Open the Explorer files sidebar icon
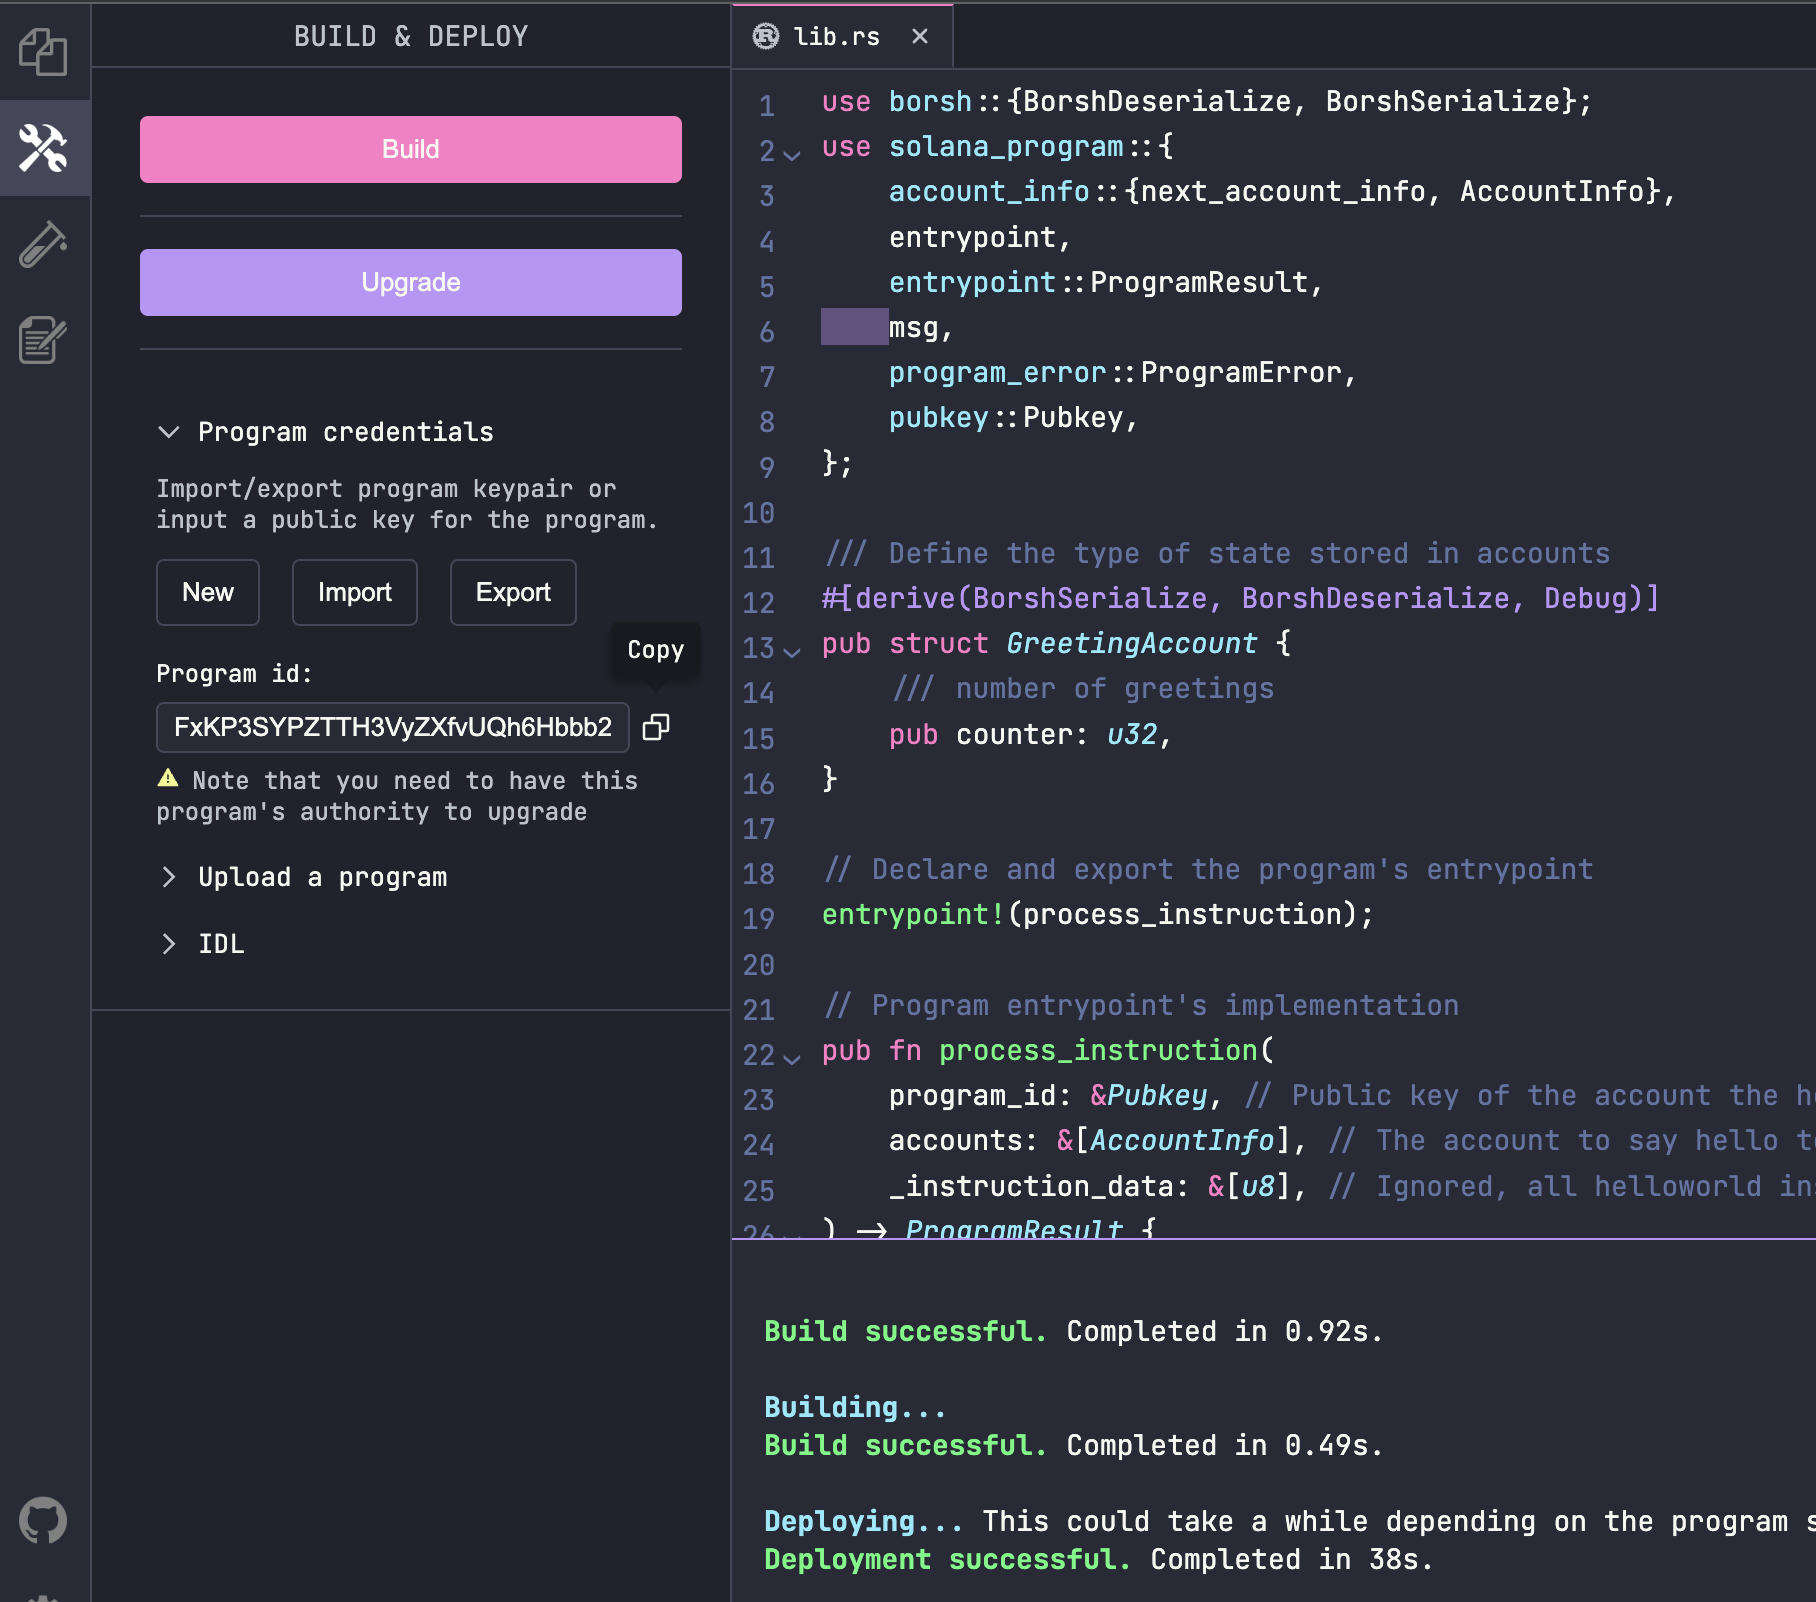Image resolution: width=1816 pixels, height=1602 pixels. (x=43, y=52)
